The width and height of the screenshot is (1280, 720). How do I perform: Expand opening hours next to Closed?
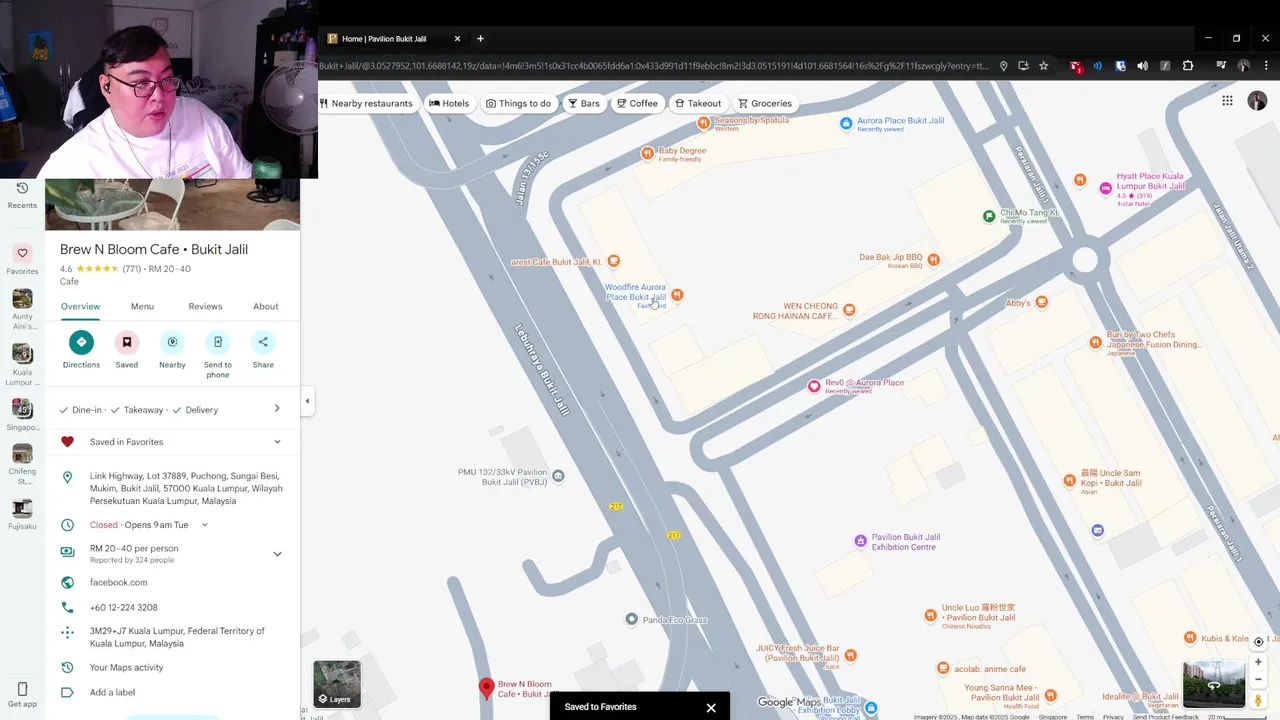tap(205, 525)
